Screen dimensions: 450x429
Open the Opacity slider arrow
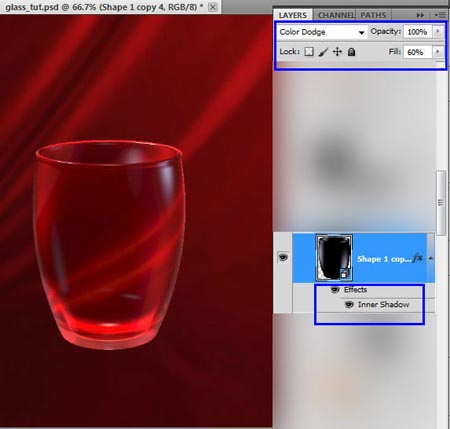tap(438, 32)
